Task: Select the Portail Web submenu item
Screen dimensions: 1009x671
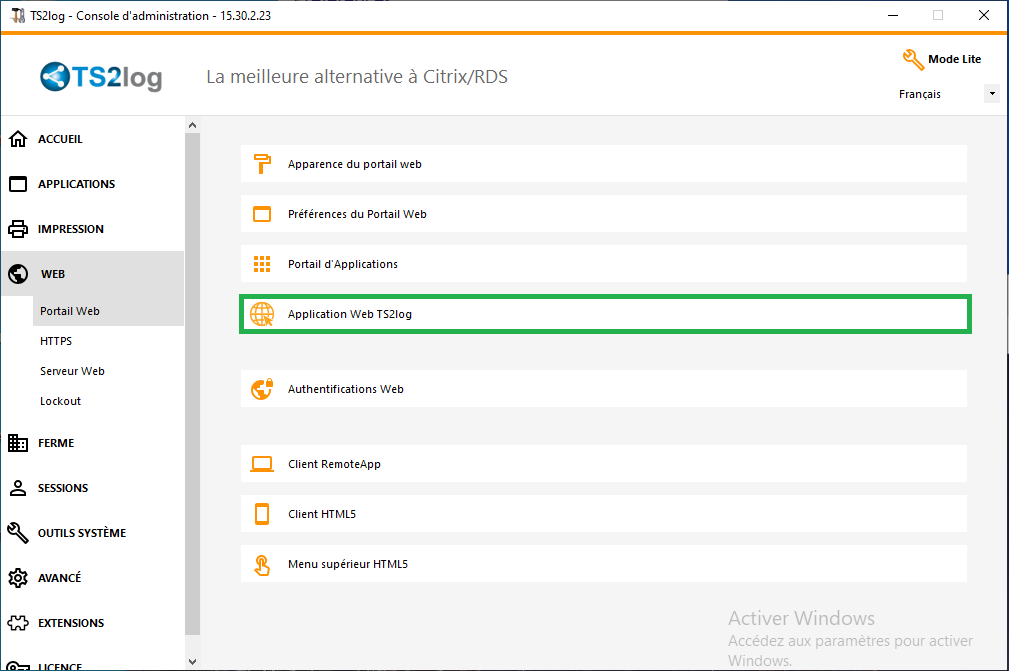Action: [108, 311]
